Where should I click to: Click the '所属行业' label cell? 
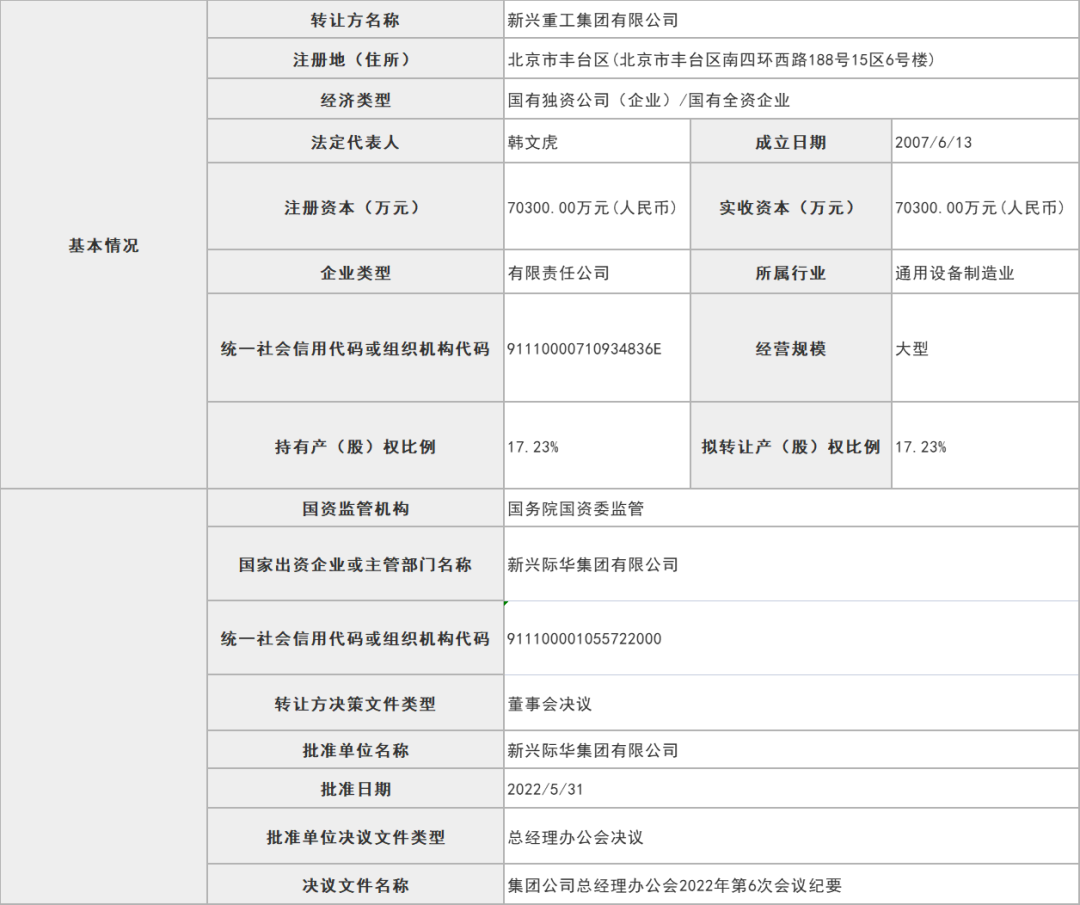coord(791,272)
